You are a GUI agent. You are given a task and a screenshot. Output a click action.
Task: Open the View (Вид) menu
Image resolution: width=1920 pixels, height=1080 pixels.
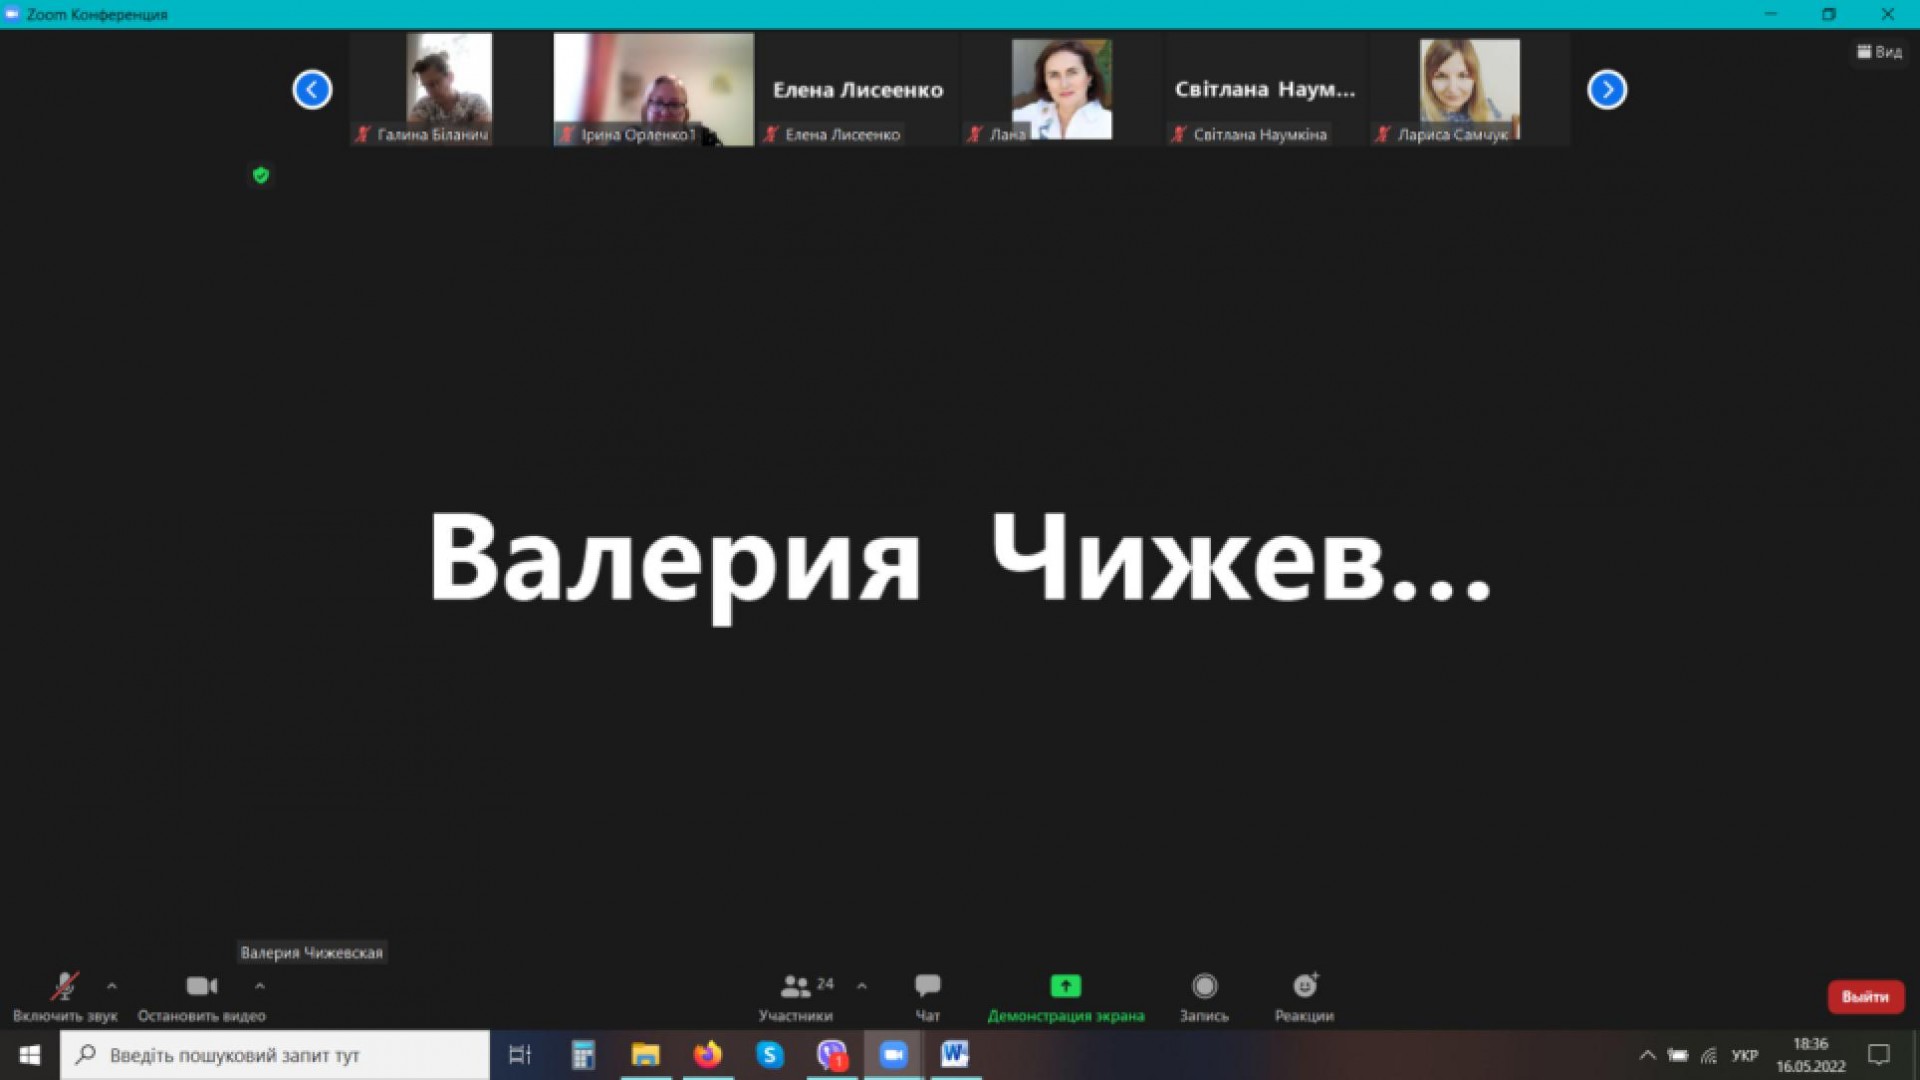(1879, 52)
